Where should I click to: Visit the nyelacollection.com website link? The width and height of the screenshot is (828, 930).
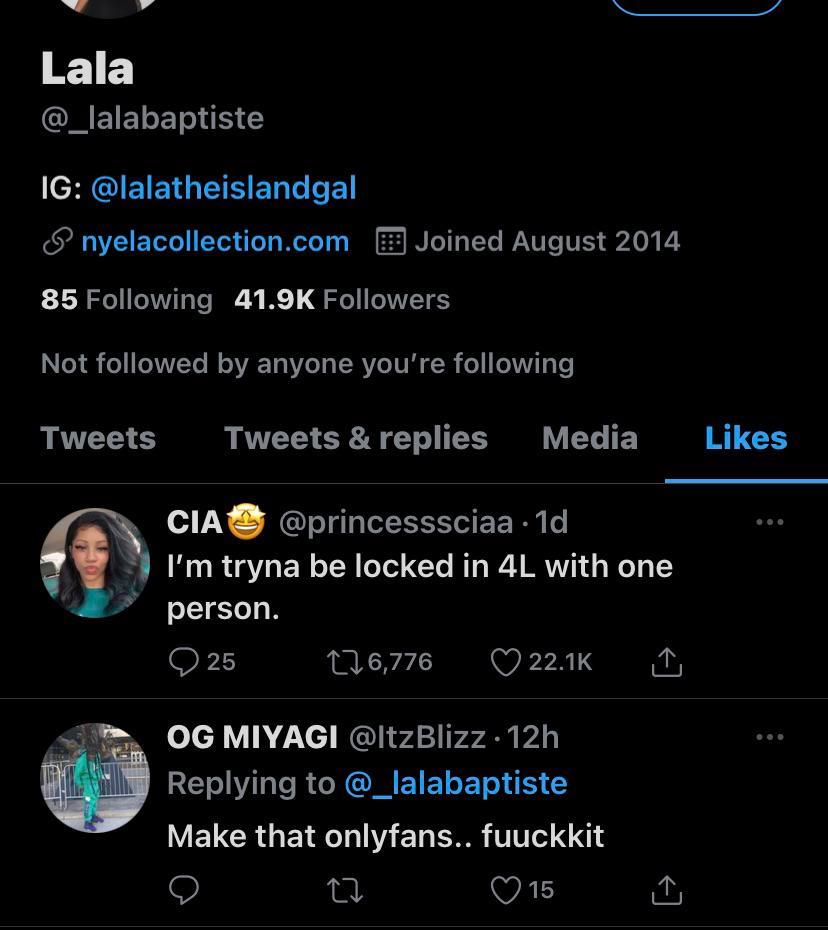pyautogui.click(x=215, y=241)
